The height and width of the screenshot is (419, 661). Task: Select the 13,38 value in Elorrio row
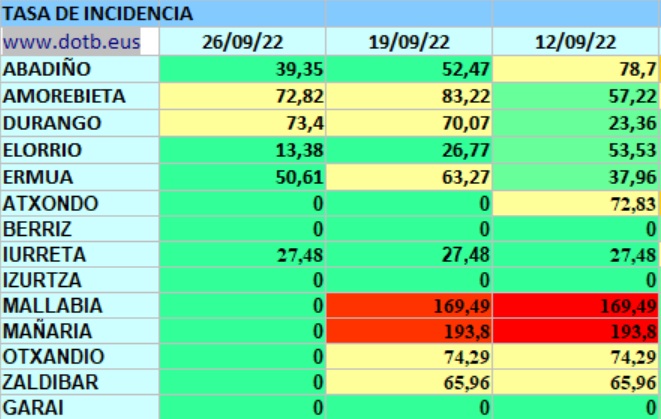241,150
